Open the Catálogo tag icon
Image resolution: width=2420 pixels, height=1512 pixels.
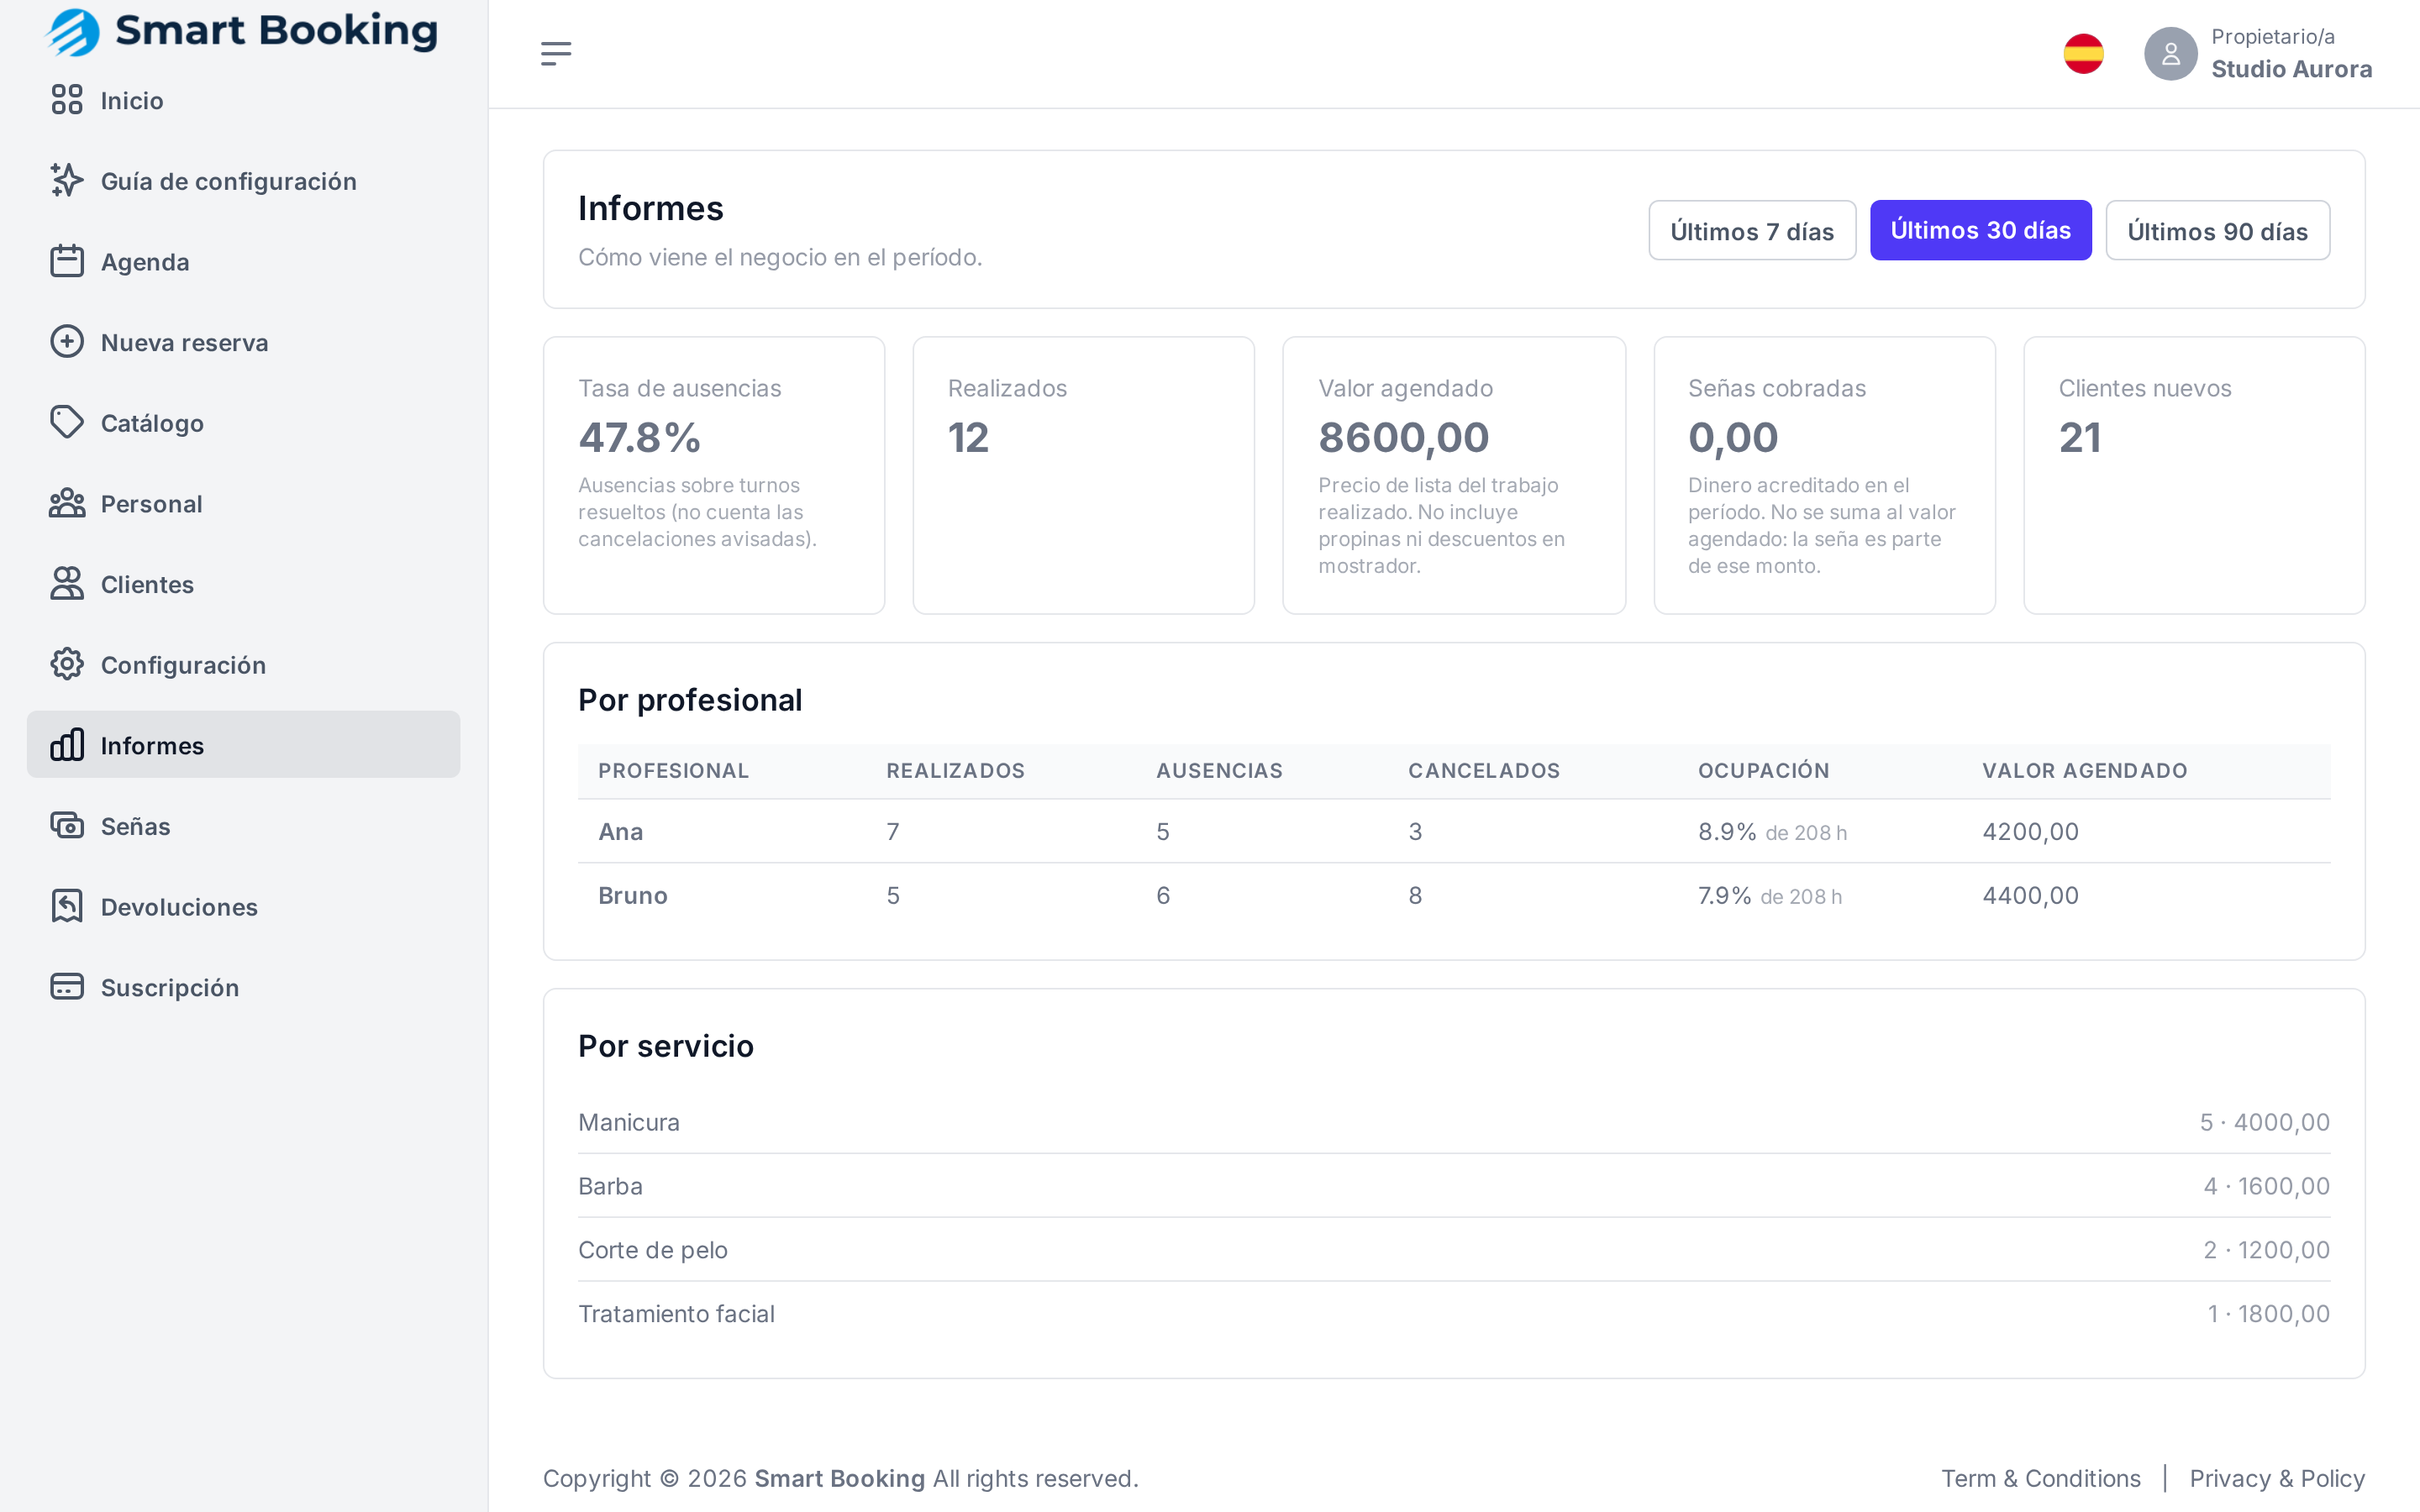(x=67, y=423)
